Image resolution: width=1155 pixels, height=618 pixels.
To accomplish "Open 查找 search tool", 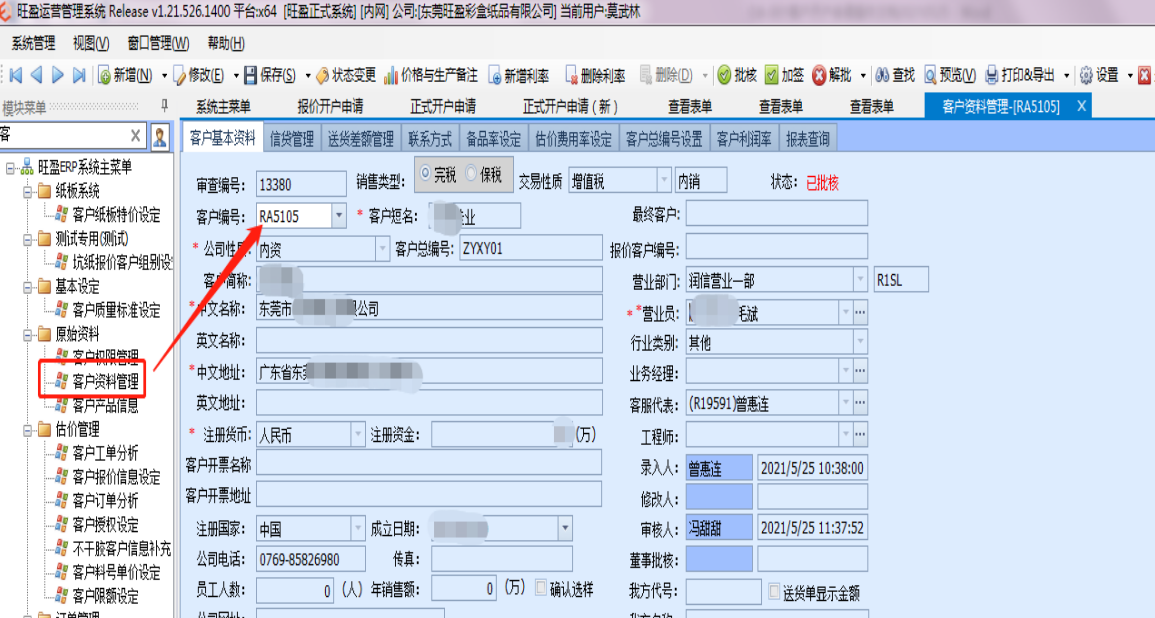I will coord(895,75).
